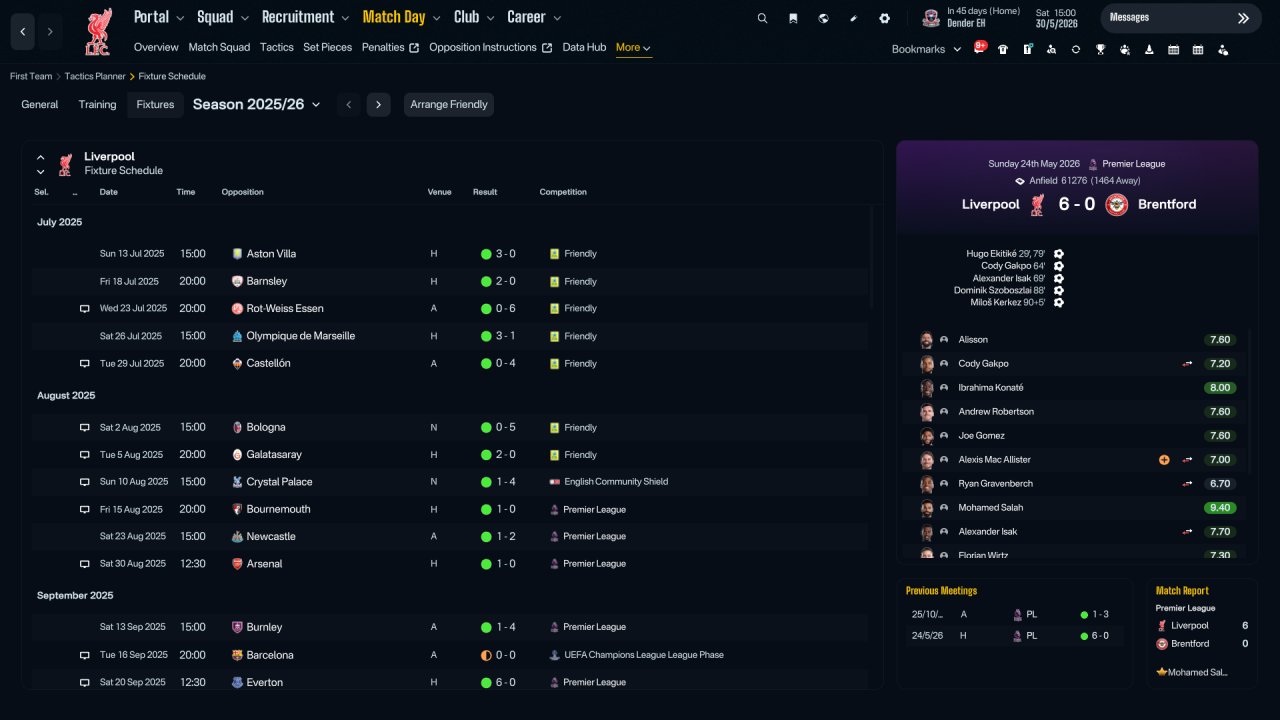Open the search magnifier icon

762,18
